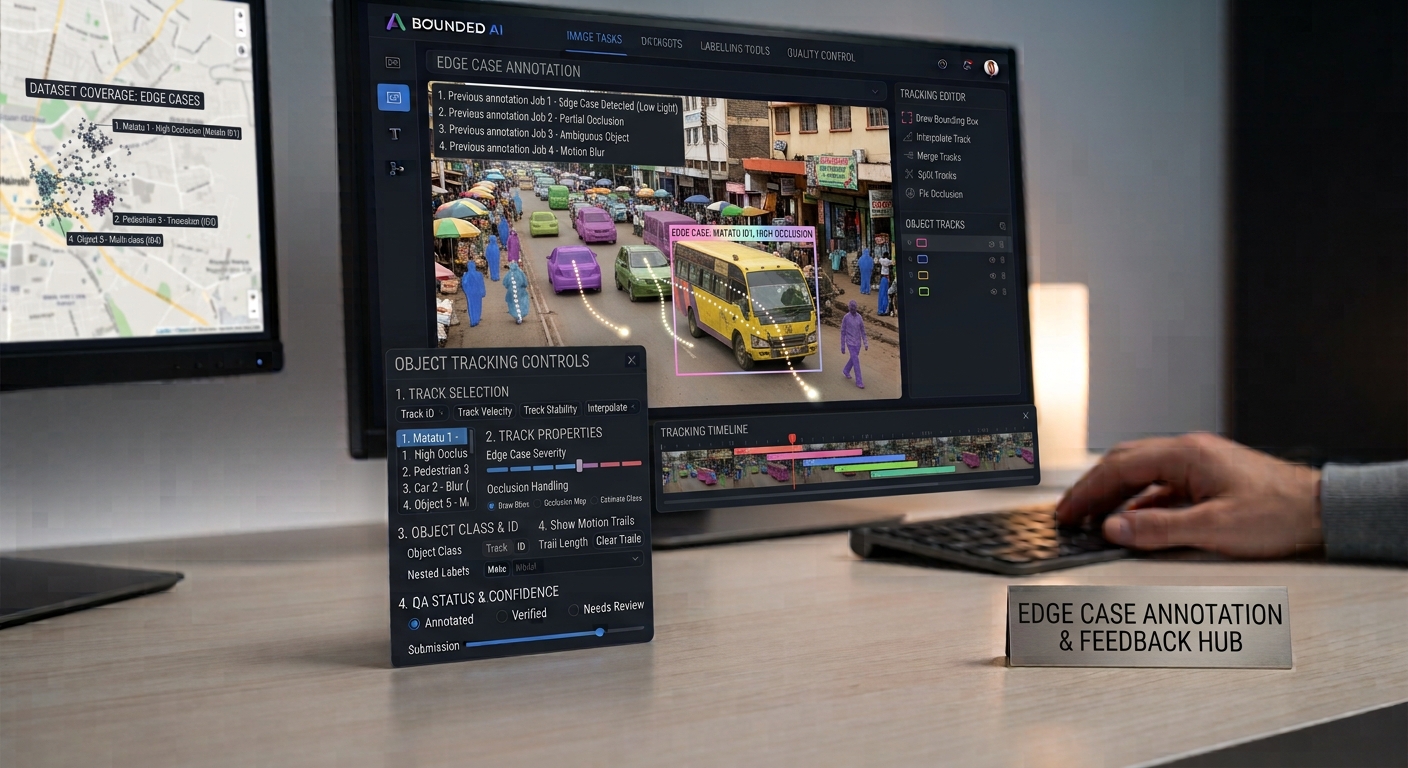Screen dimensions: 1408x768
Task: Open the branch/merge sidebar tool icon
Action: [x=396, y=168]
